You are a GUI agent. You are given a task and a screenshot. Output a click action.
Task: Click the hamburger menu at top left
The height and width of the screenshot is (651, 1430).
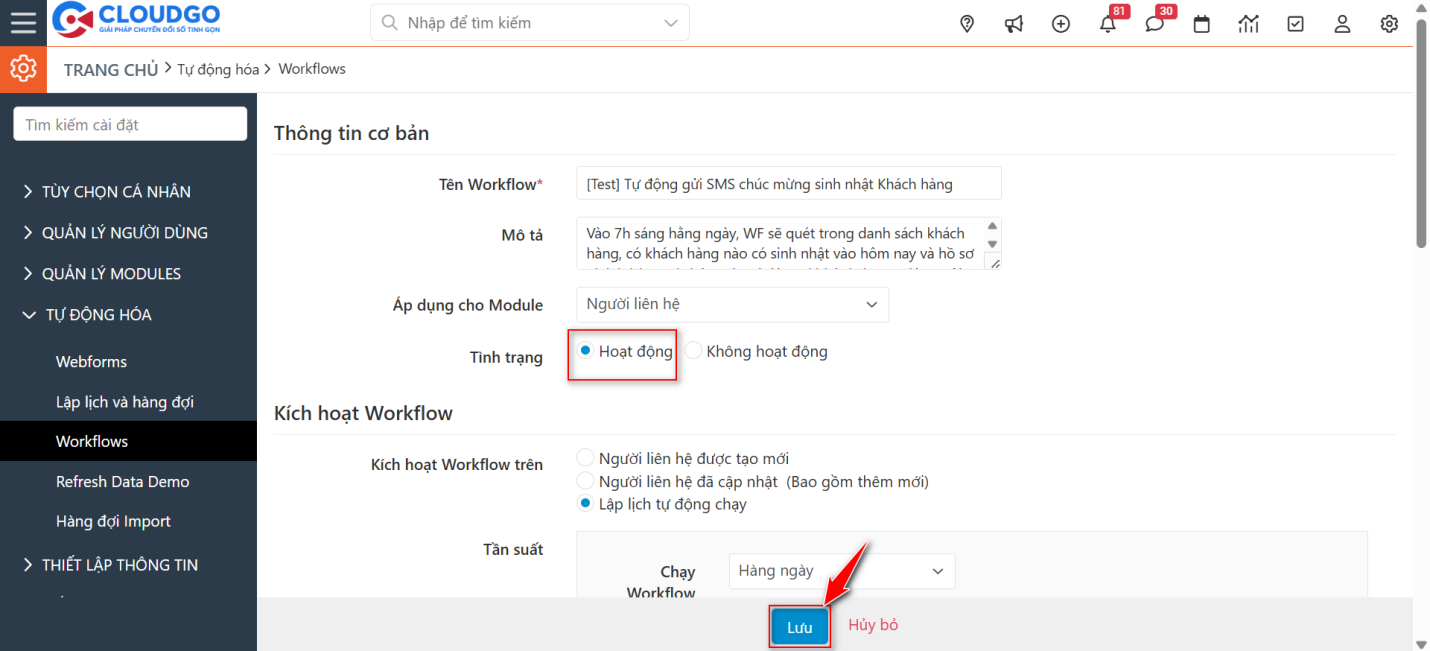(x=23, y=22)
